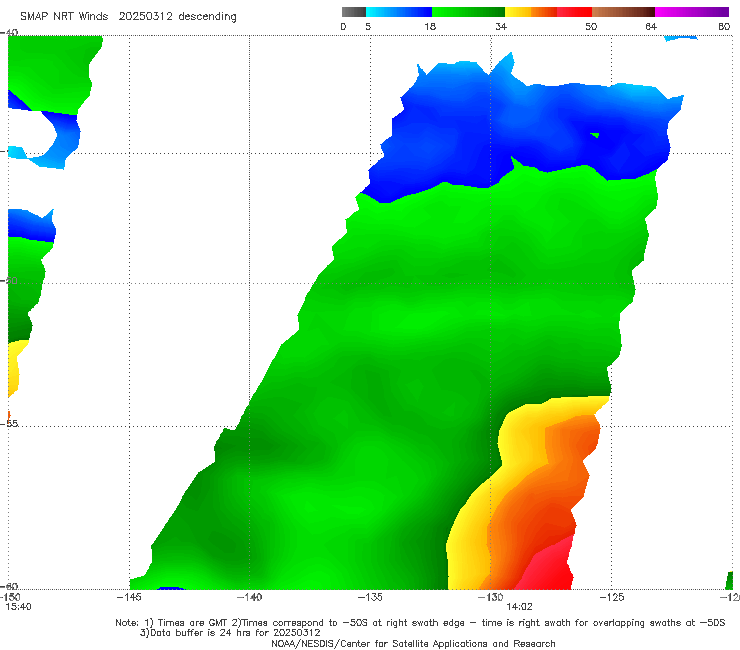Click the '64' color scale label

coord(651,26)
